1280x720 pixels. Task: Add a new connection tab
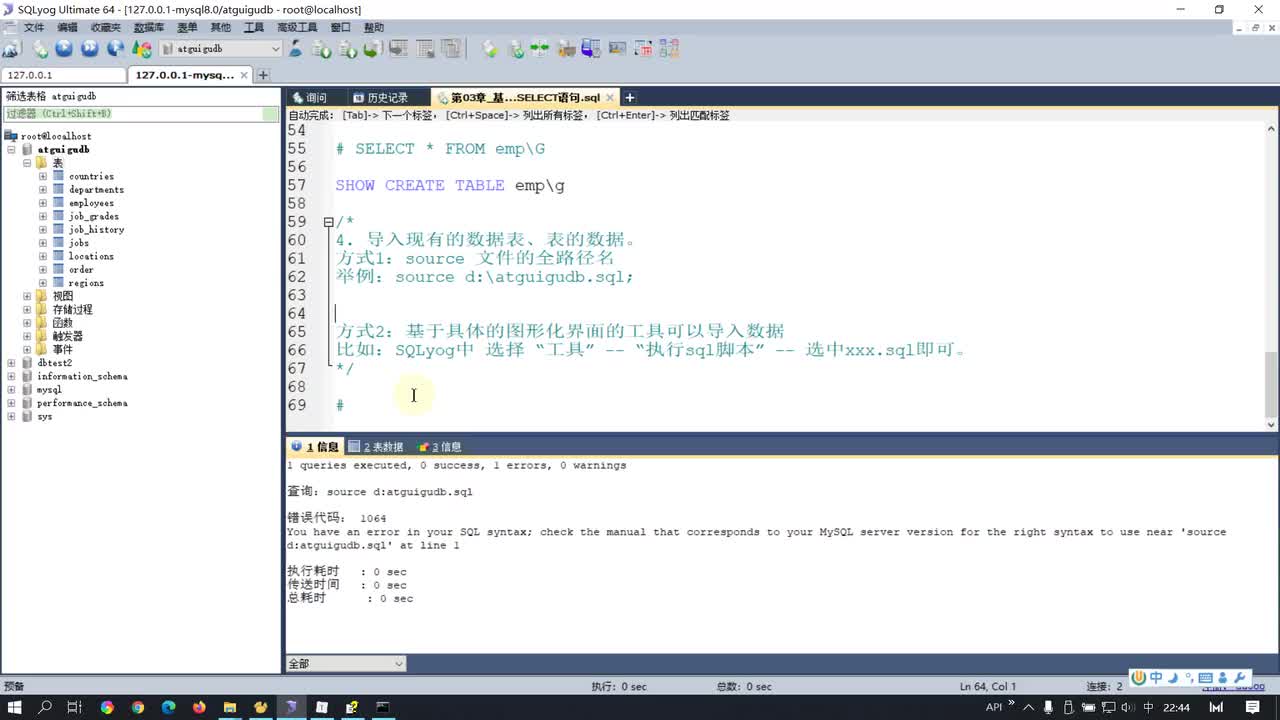[x=263, y=75]
